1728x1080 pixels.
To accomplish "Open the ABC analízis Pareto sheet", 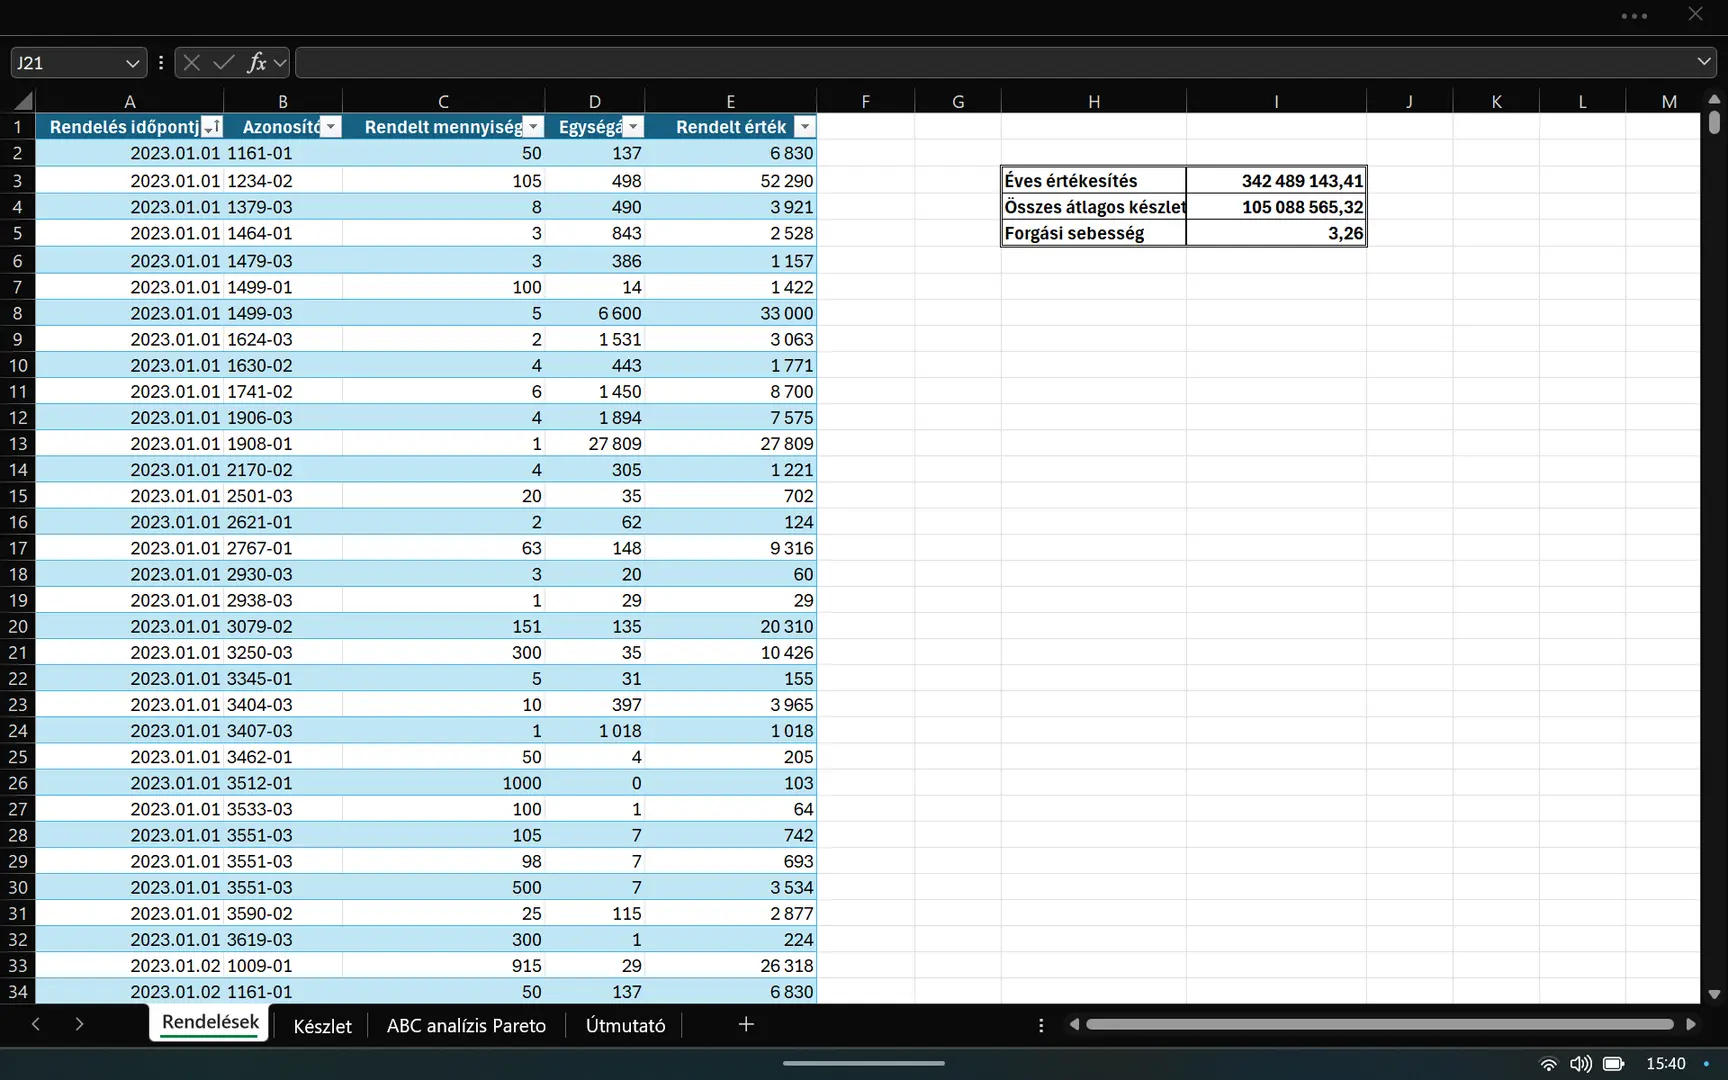I will click(466, 1026).
